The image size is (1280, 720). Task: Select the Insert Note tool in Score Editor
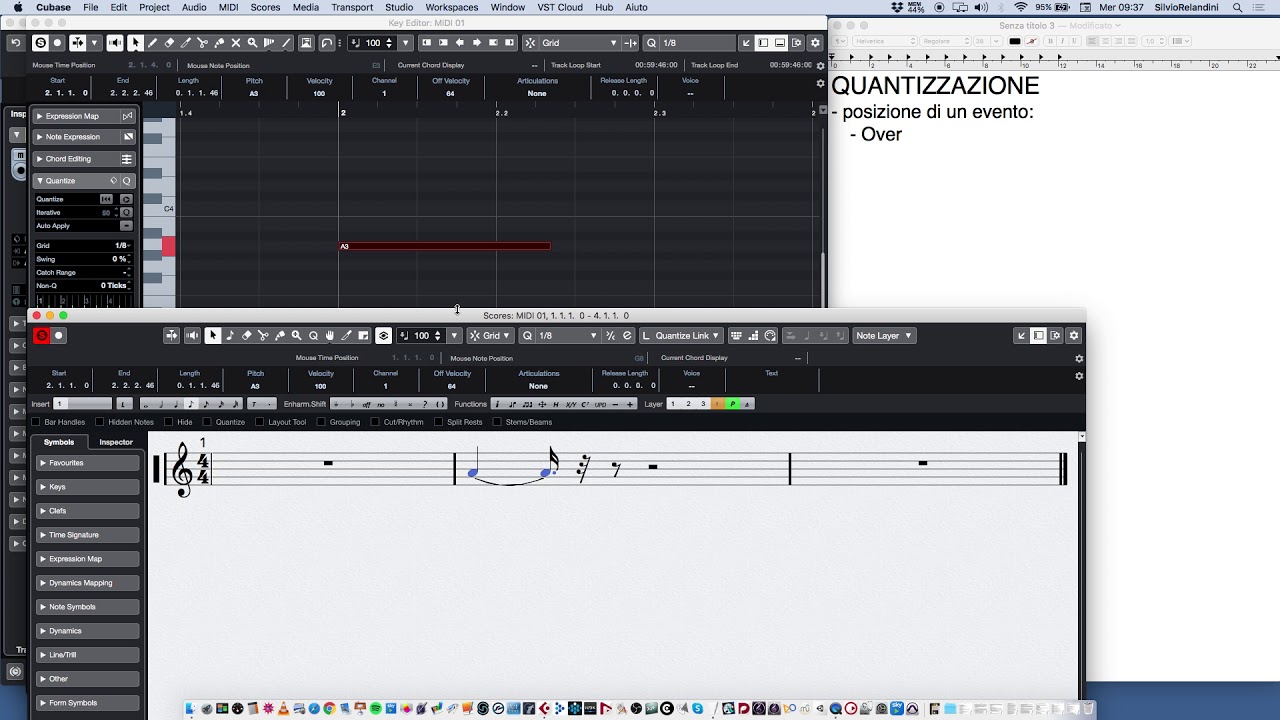pos(230,336)
